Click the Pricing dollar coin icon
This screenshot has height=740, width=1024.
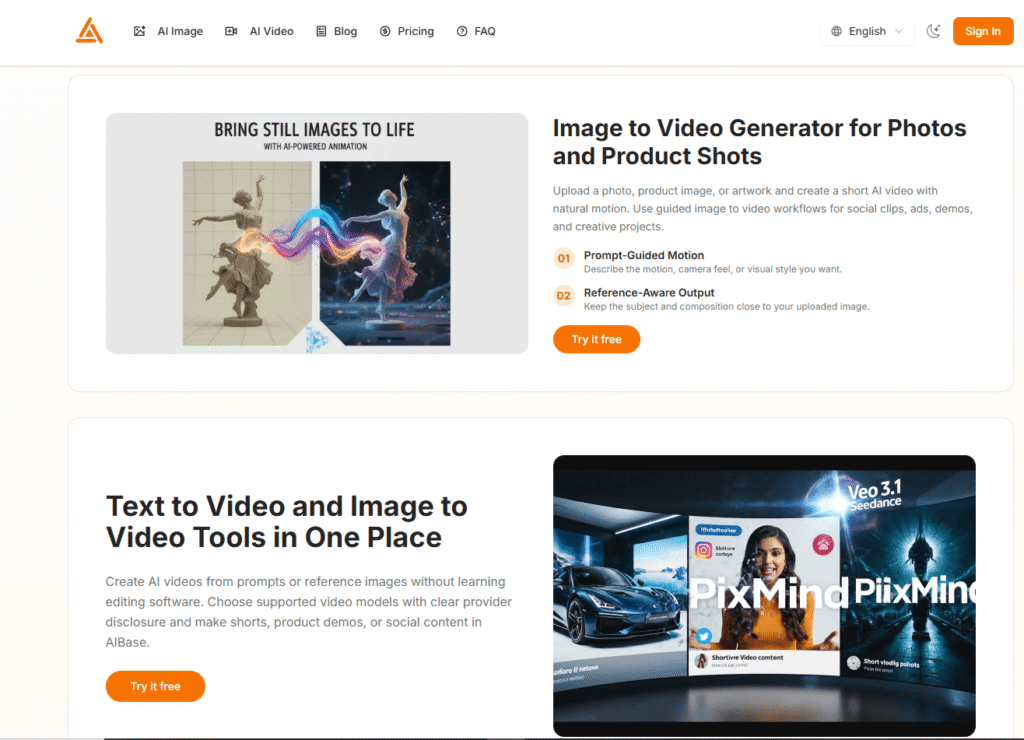[385, 31]
